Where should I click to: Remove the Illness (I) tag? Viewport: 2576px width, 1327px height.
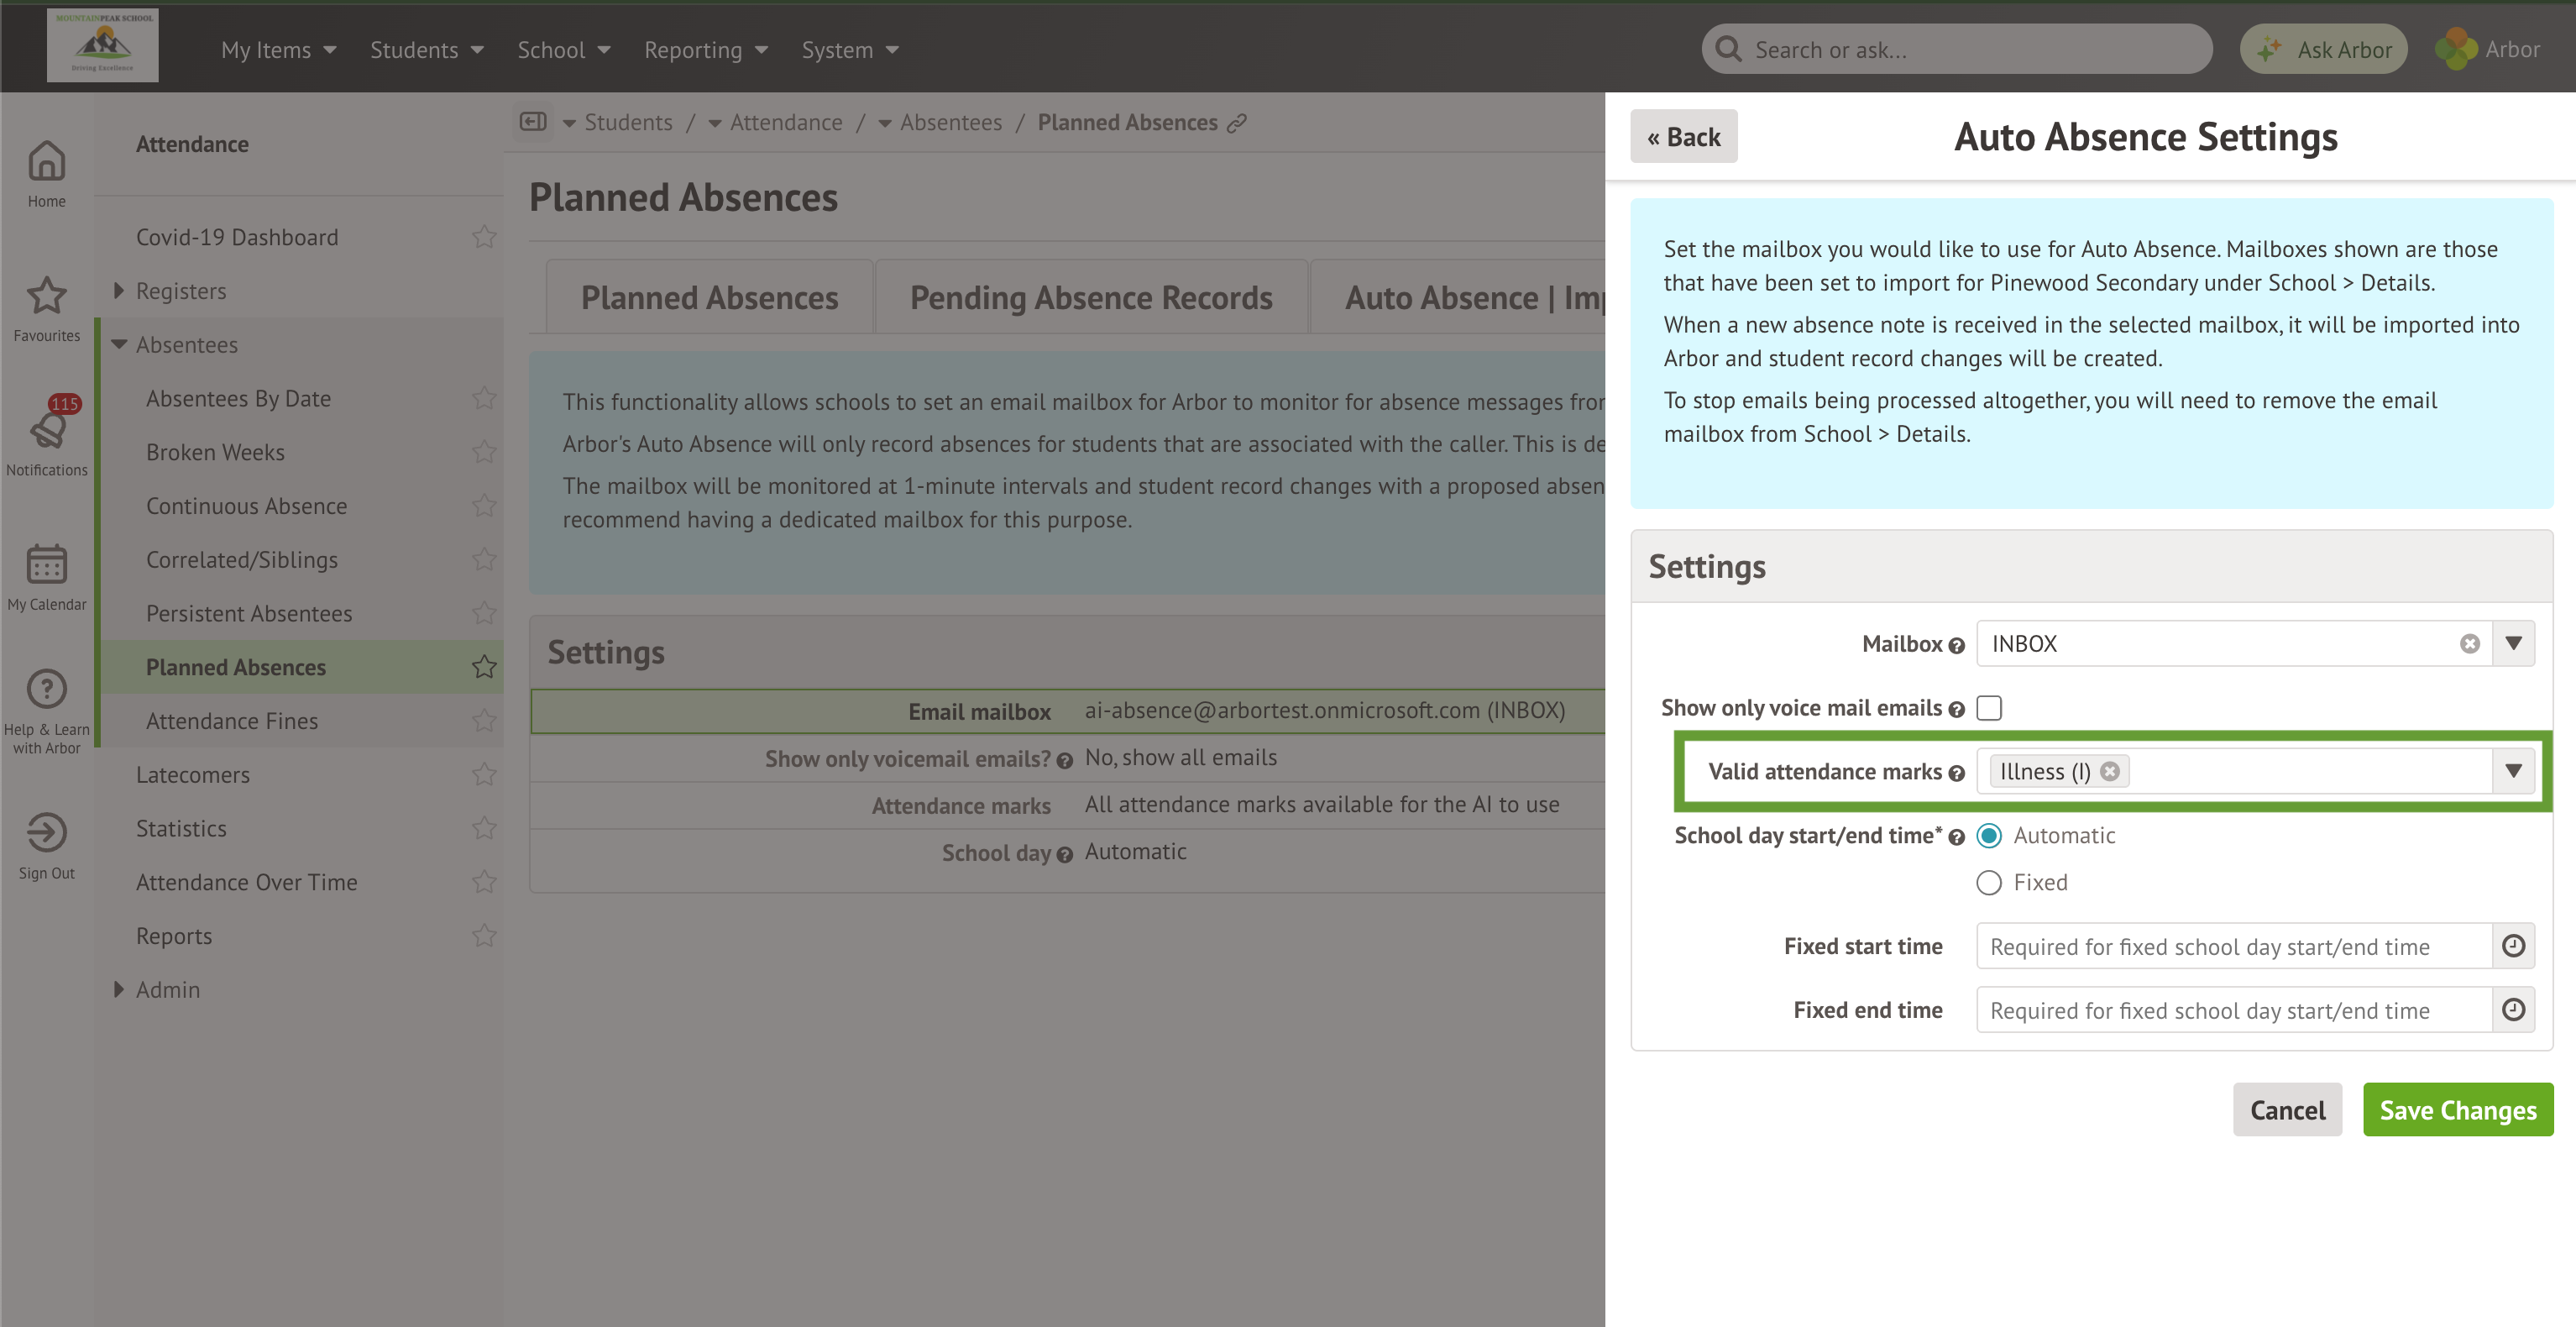click(x=2110, y=771)
